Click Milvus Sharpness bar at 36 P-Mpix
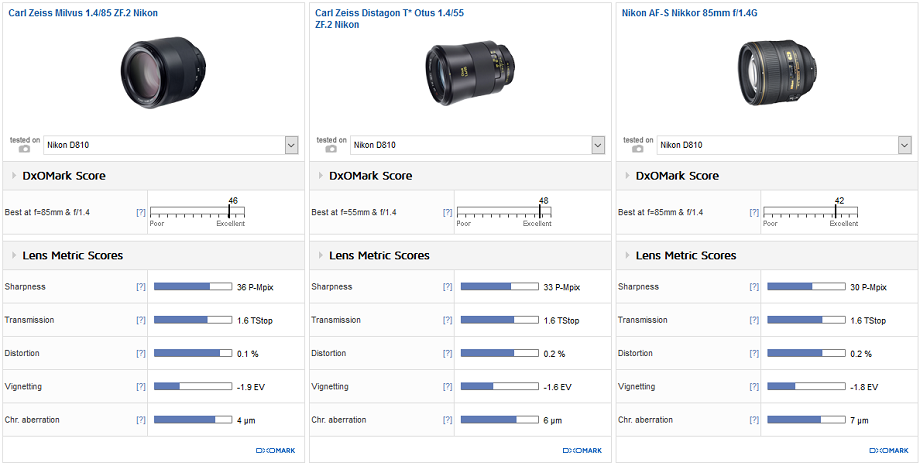The image size is (920, 466). [192, 287]
